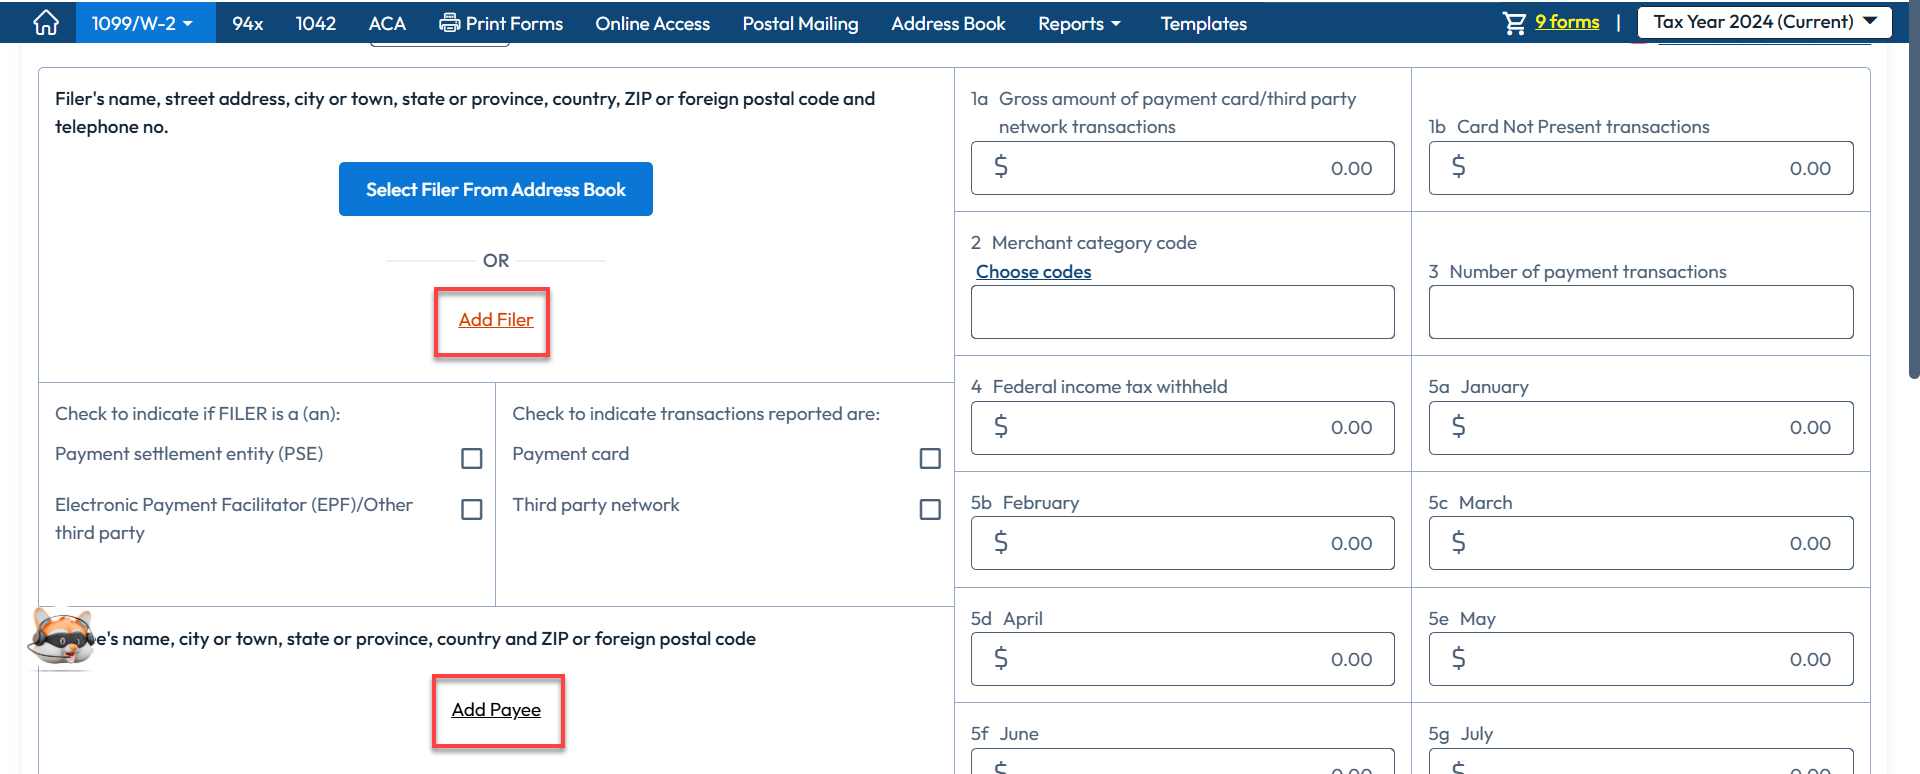Check Electronic Payment Facilitator (EPF) box
Screen dimensions: 1920x774
tap(472, 509)
